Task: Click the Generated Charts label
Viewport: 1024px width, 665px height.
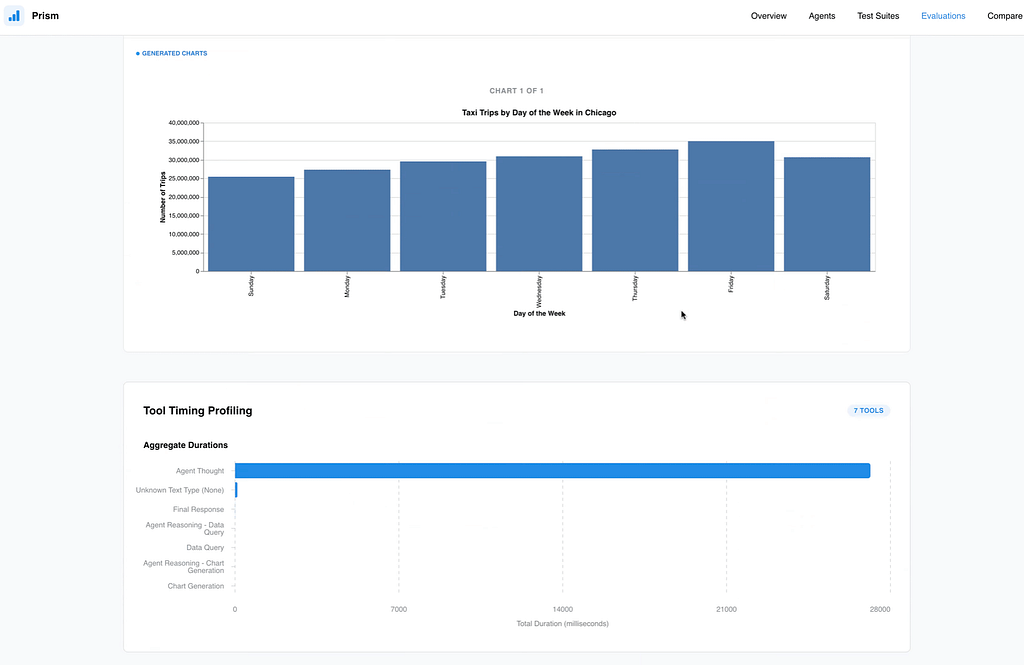Action: [x=172, y=54]
